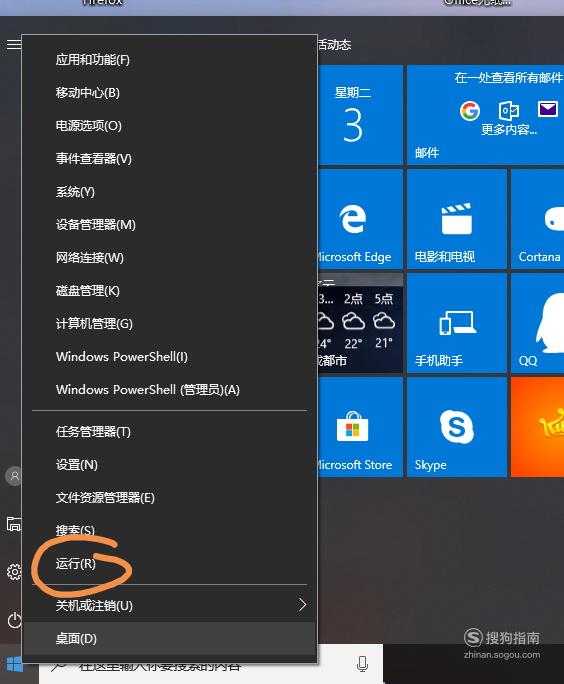Open the Settings gear in Start sidebar
Viewport: 564px width, 684px height.
tap(14, 571)
